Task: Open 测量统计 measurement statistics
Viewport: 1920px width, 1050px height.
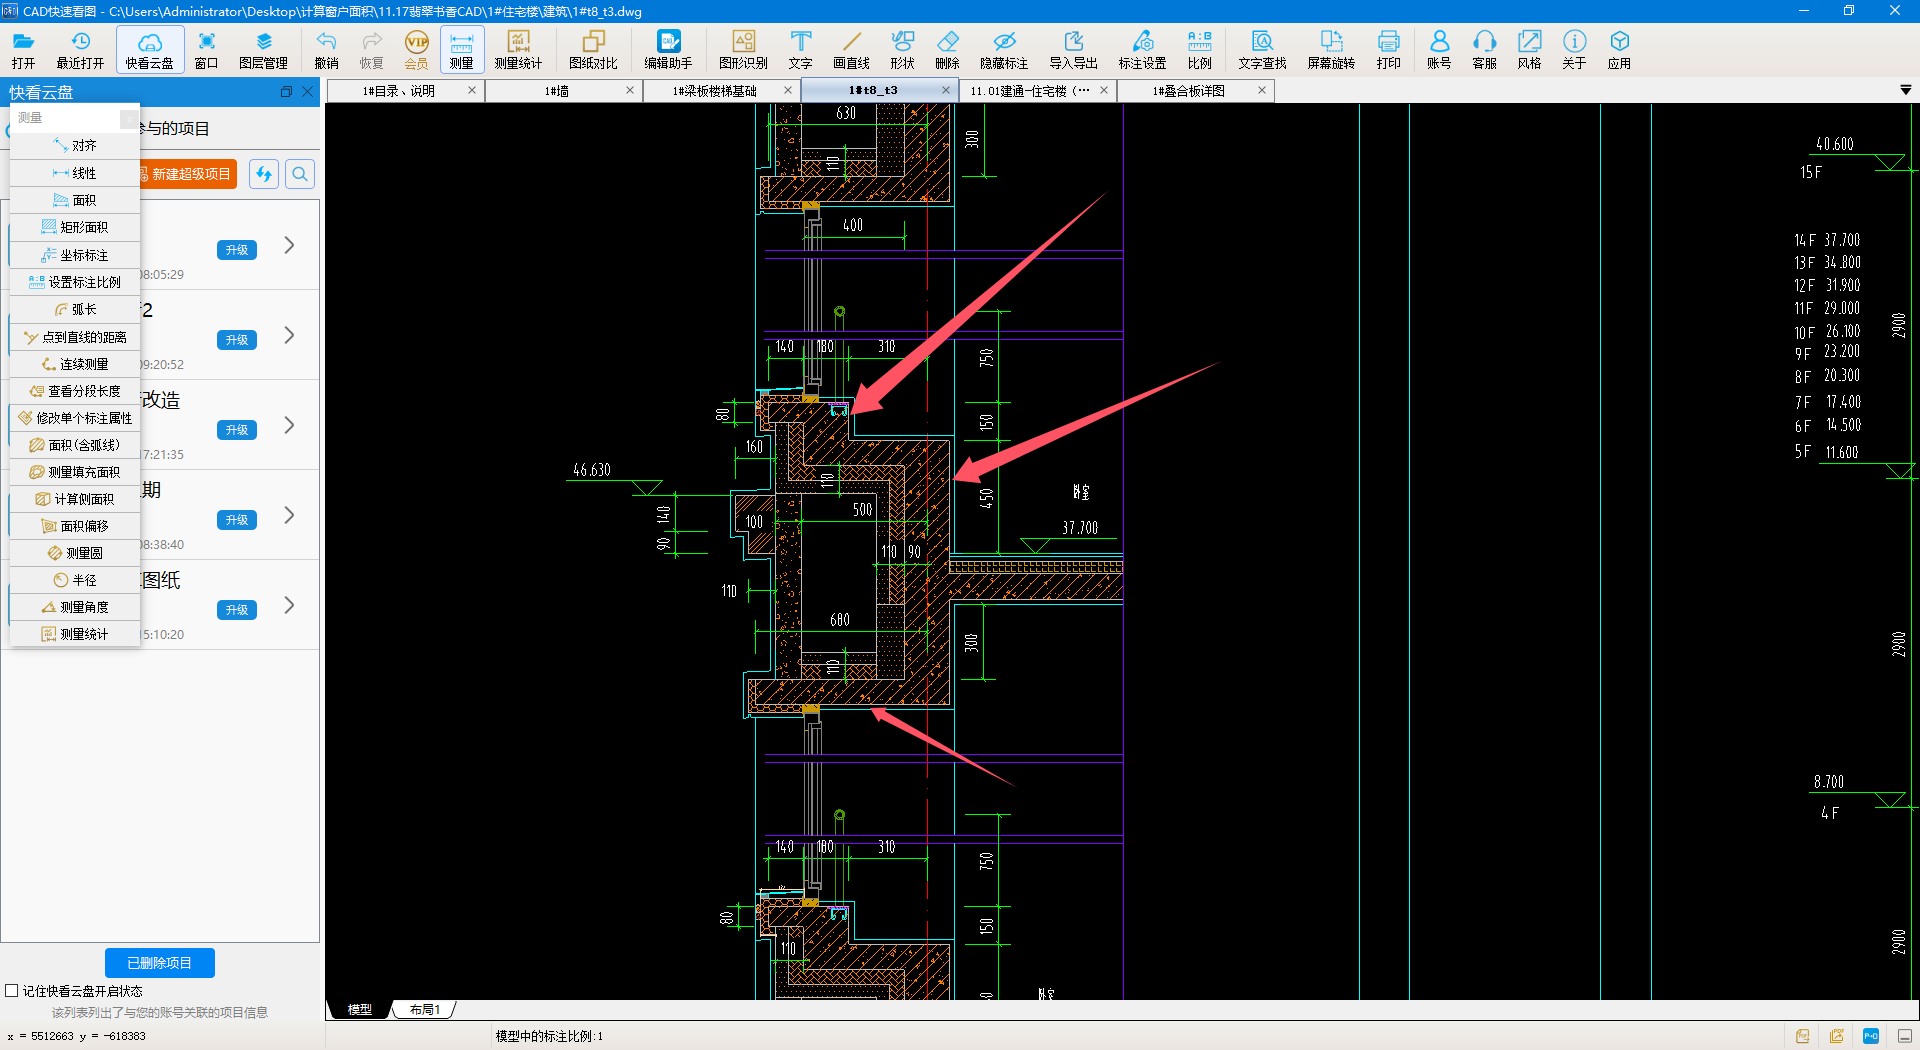Action: (x=518, y=49)
